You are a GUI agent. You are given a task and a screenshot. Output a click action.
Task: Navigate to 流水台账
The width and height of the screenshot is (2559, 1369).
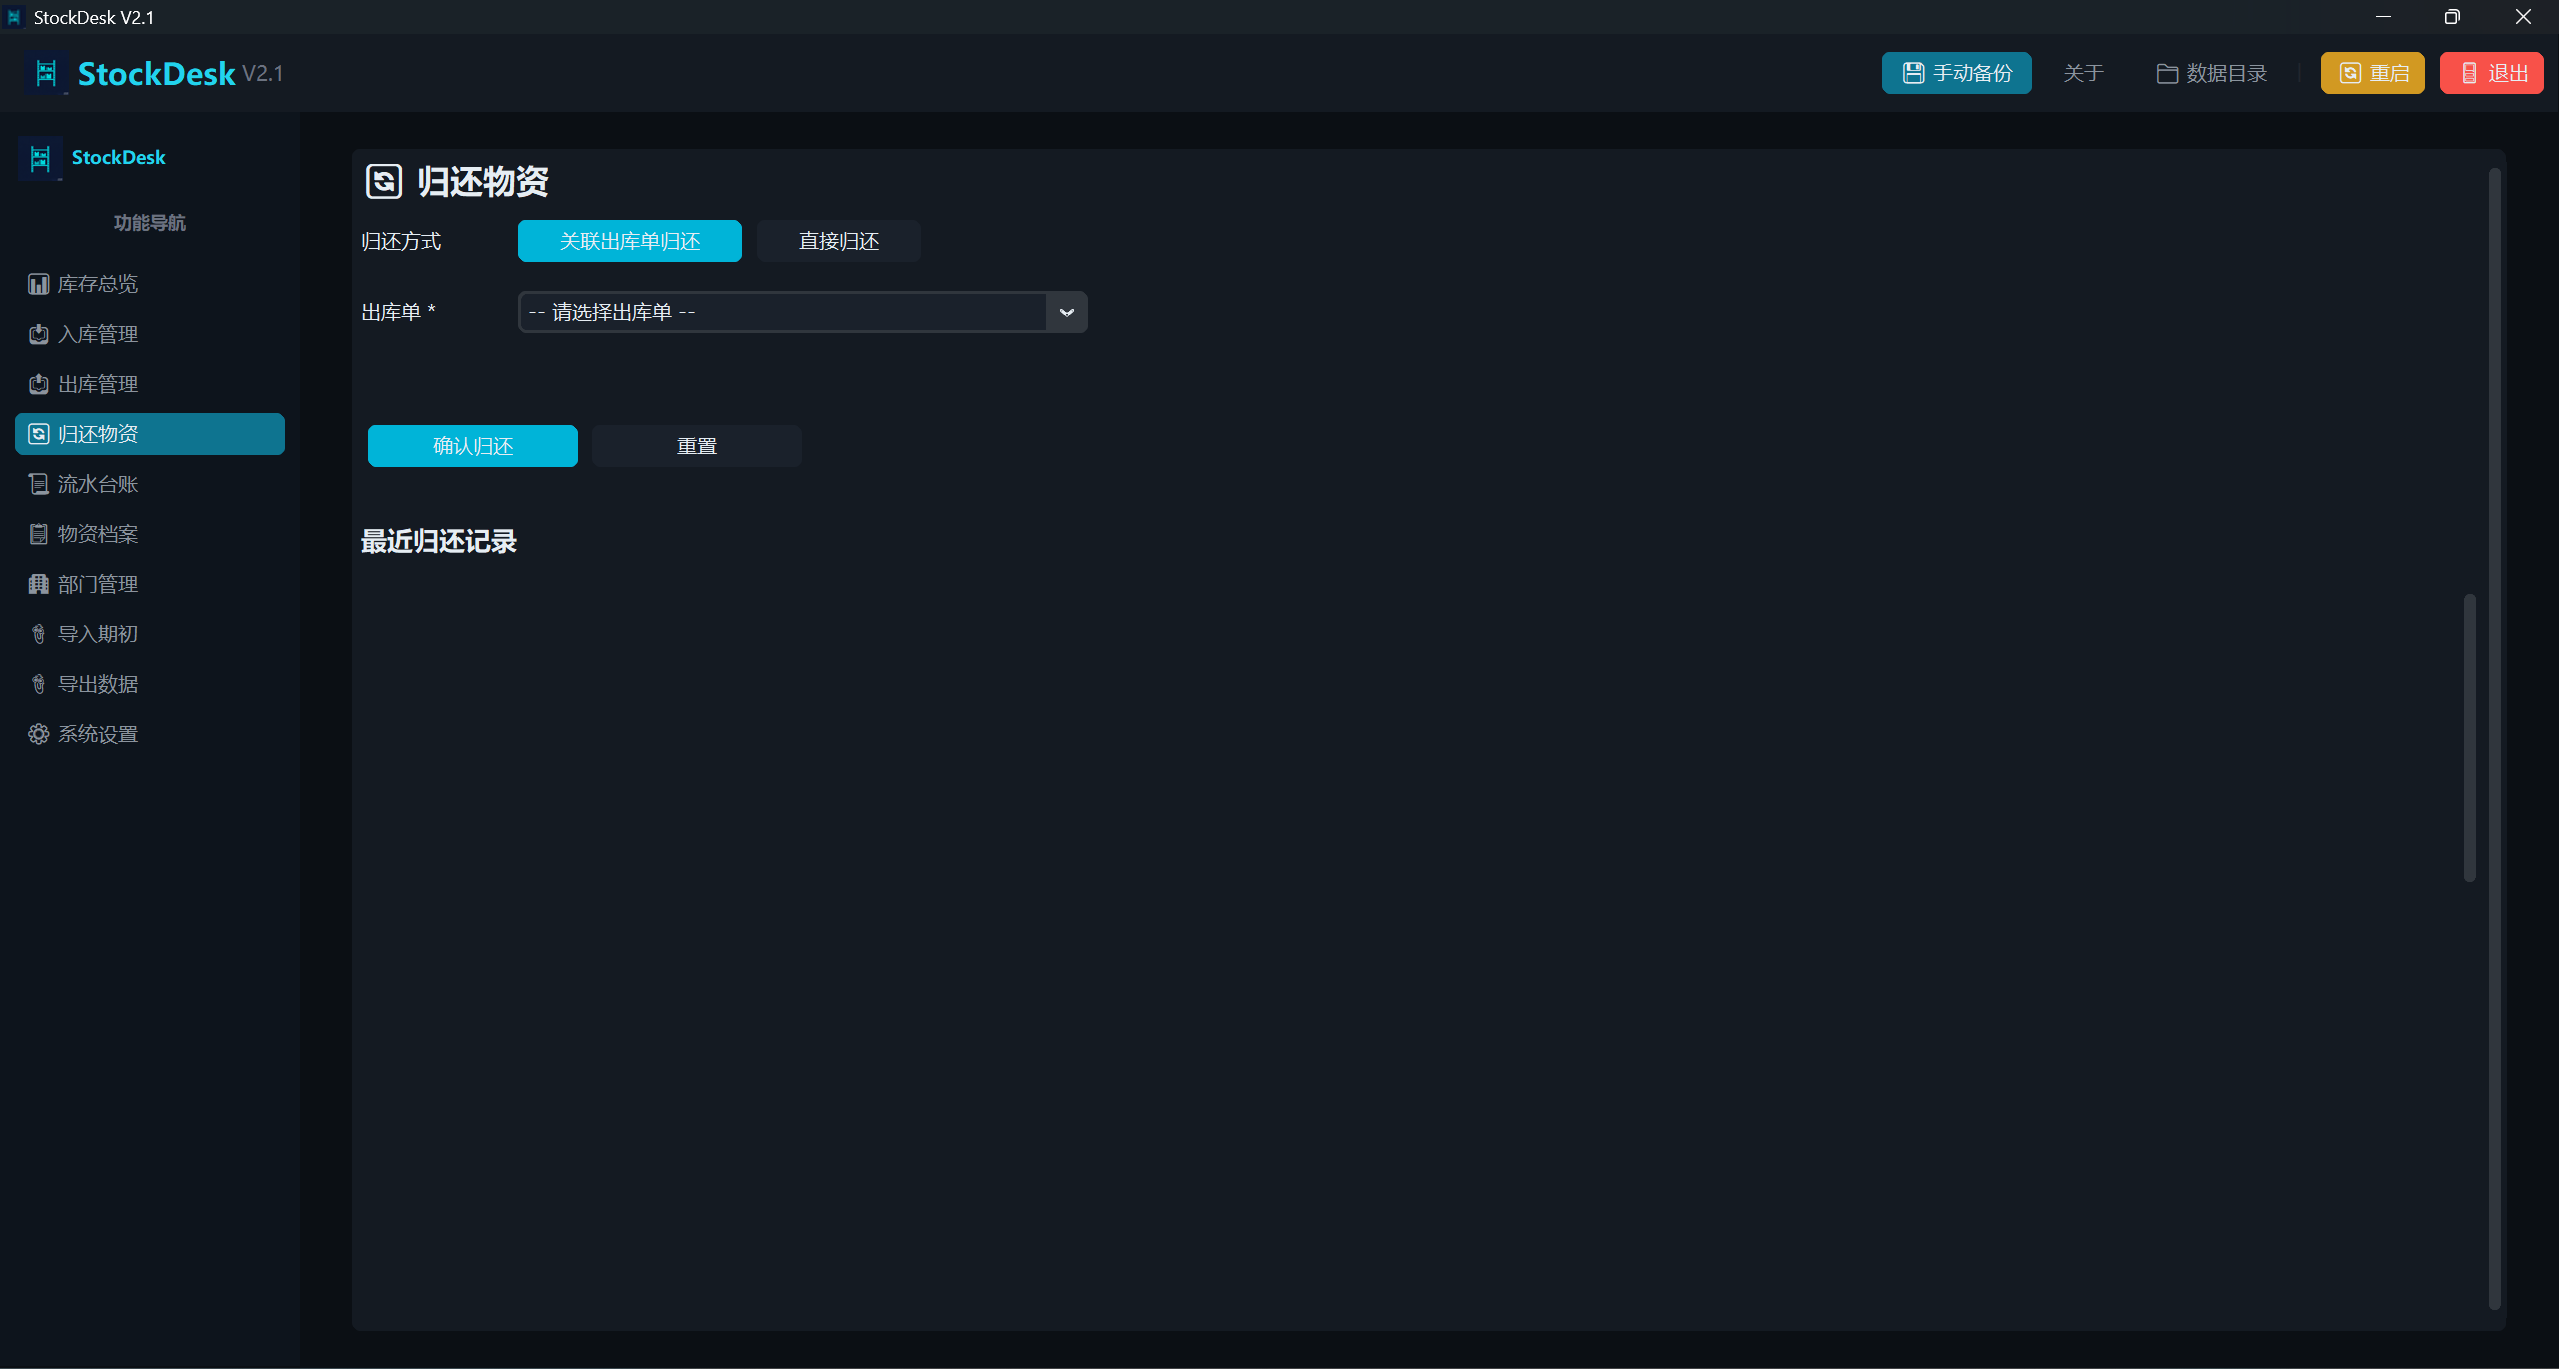(x=150, y=484)
